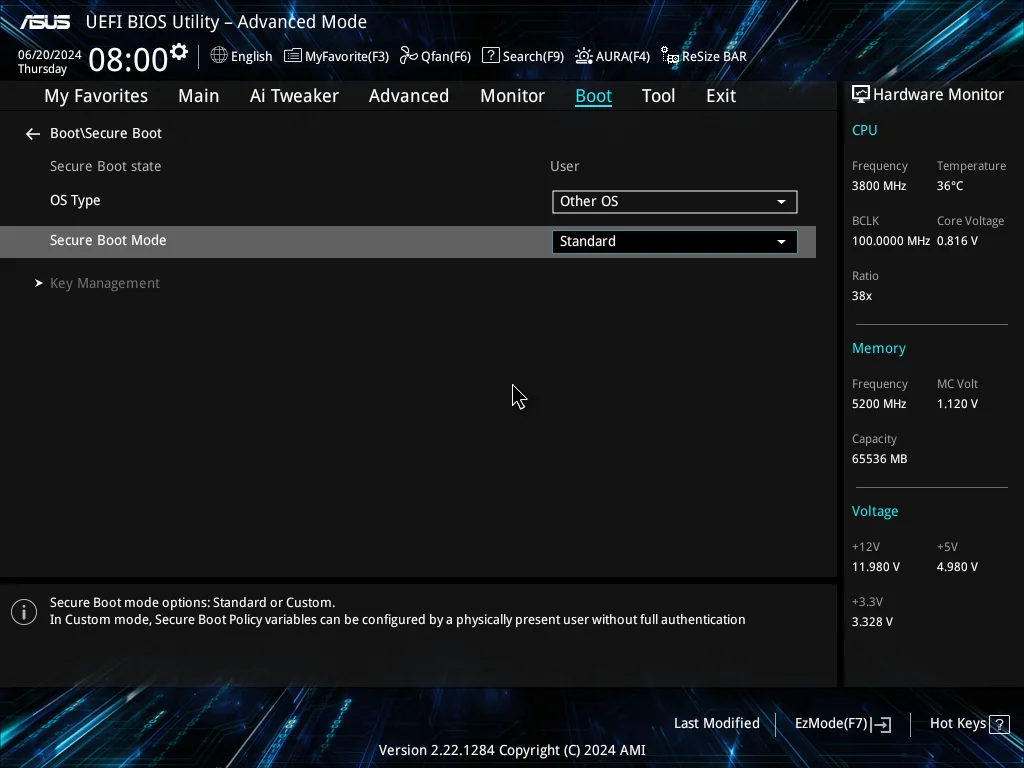Switch to the Exit tab
The image size is (1024, 768).
point(721,96)
